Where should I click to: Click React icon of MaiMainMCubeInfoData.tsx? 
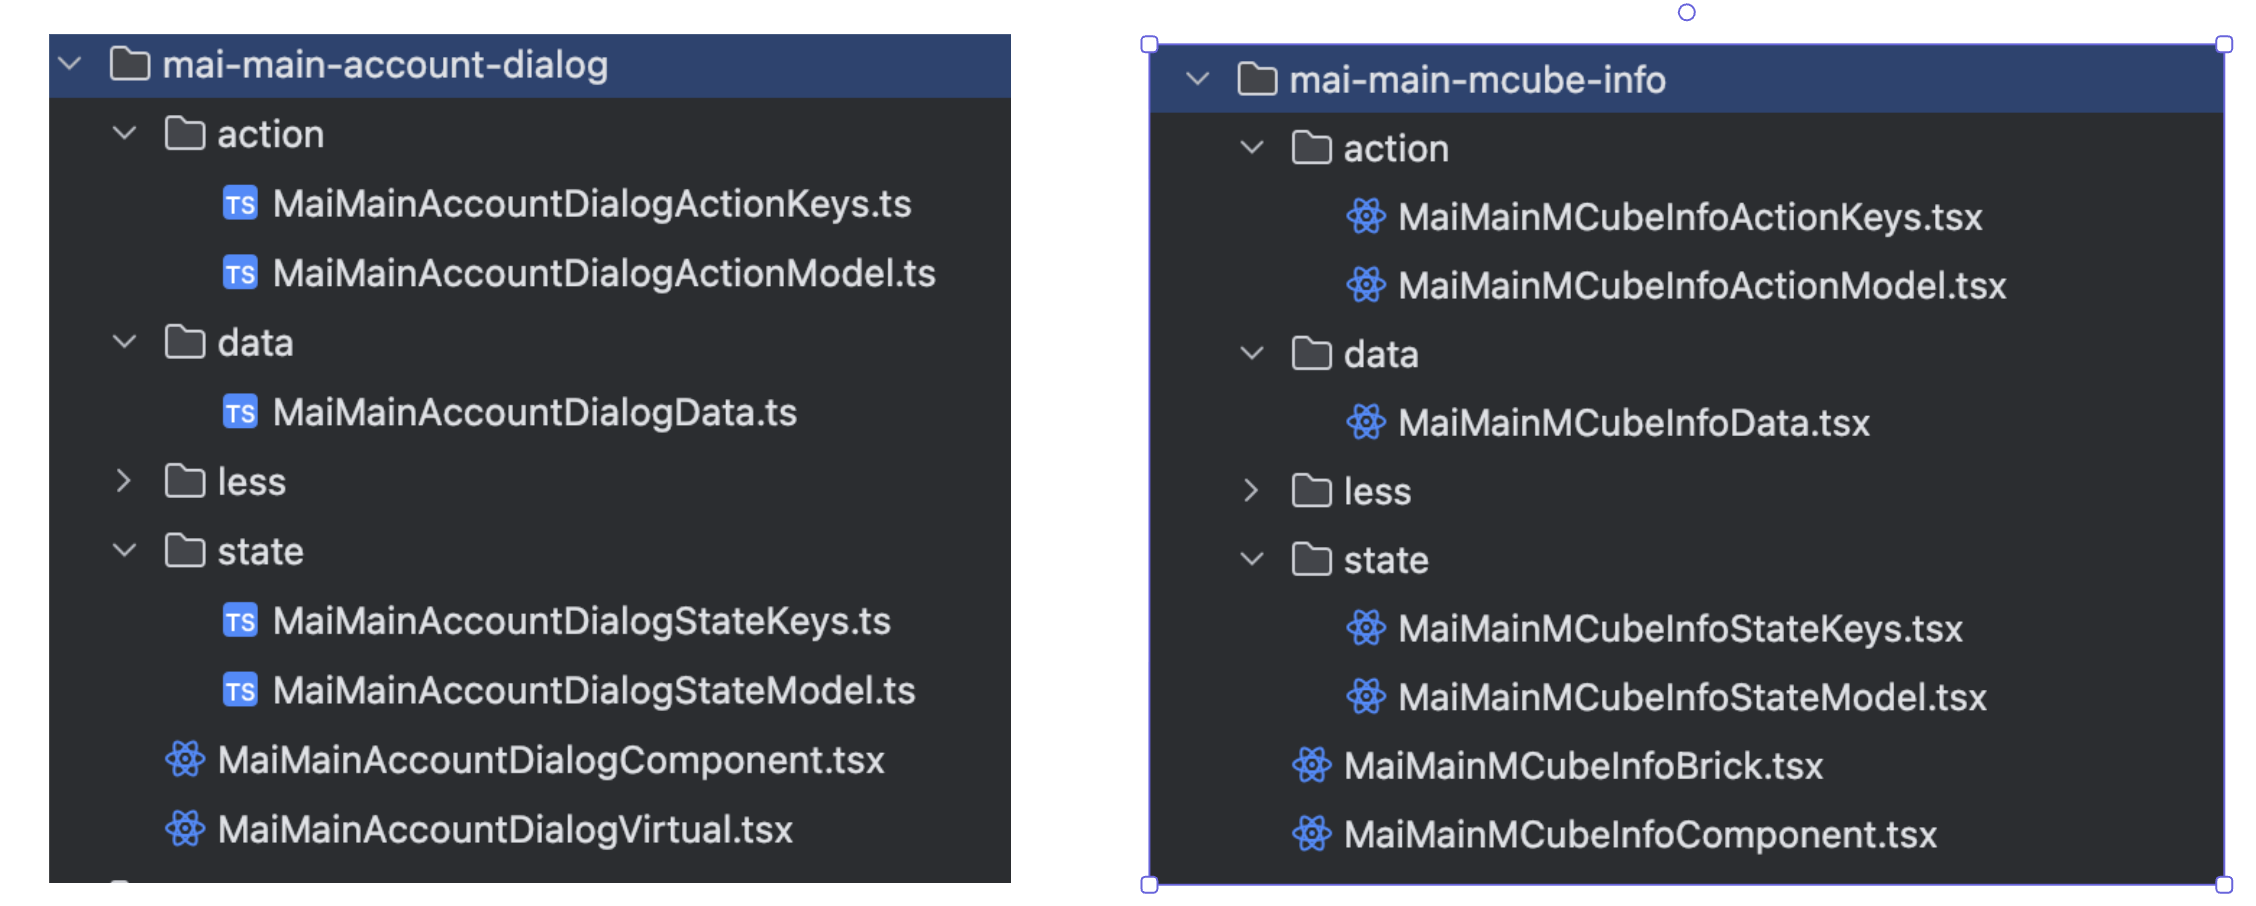point(1366,423)
